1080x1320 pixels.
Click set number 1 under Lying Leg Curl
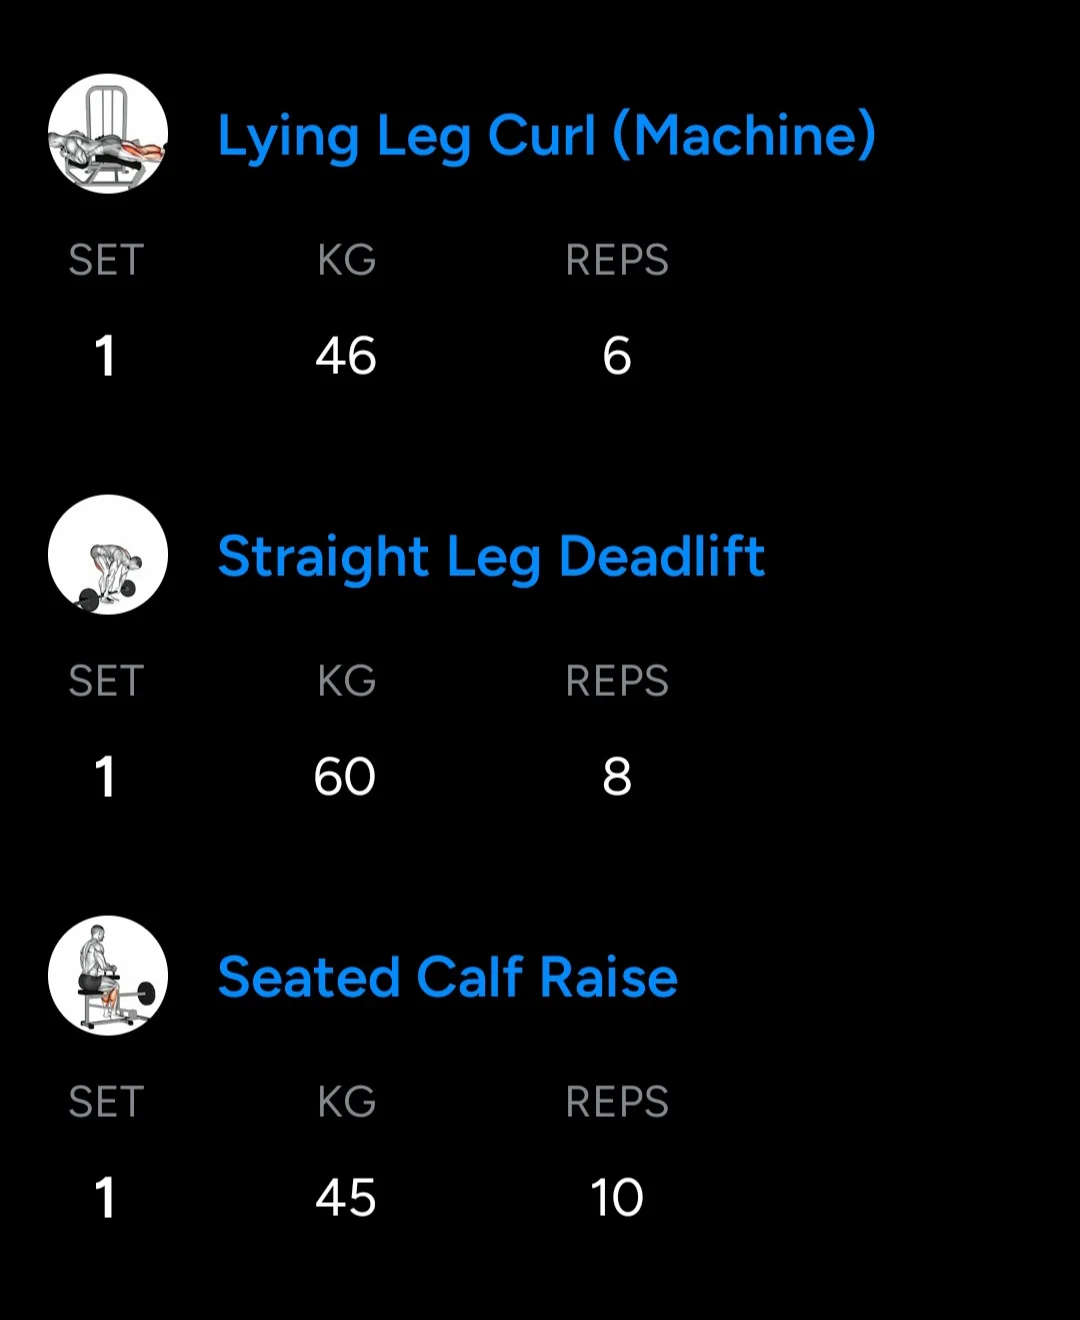[105, 356]
